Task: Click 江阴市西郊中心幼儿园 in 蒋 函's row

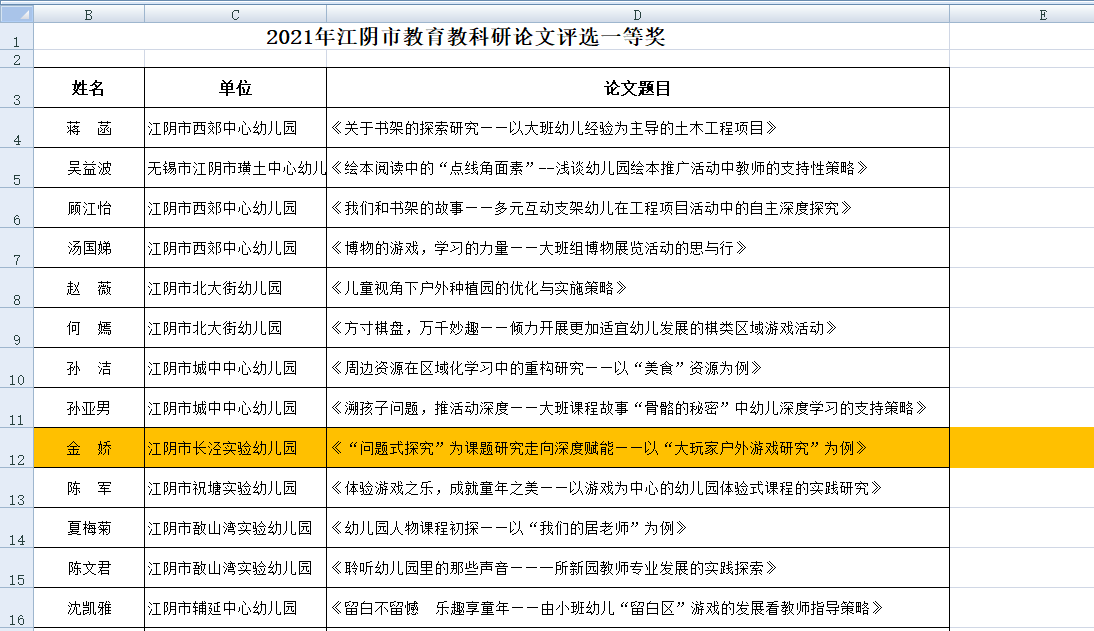Action: [235, 128]
